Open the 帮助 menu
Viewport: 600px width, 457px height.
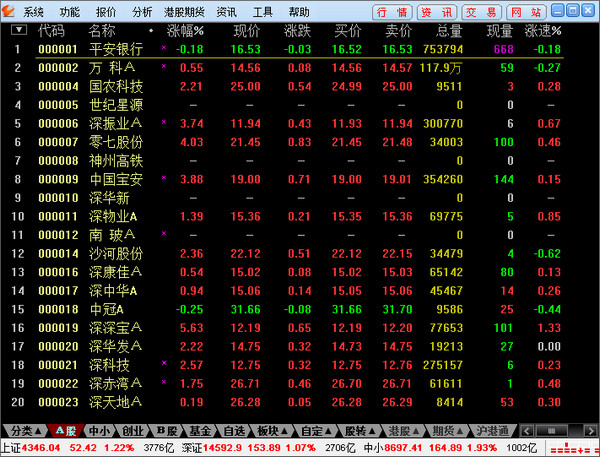pos(299,12)
